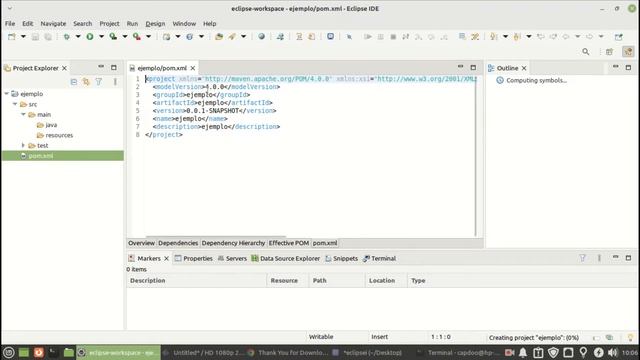Switch to the Dependency Hierarchy tab

[233, 243]
